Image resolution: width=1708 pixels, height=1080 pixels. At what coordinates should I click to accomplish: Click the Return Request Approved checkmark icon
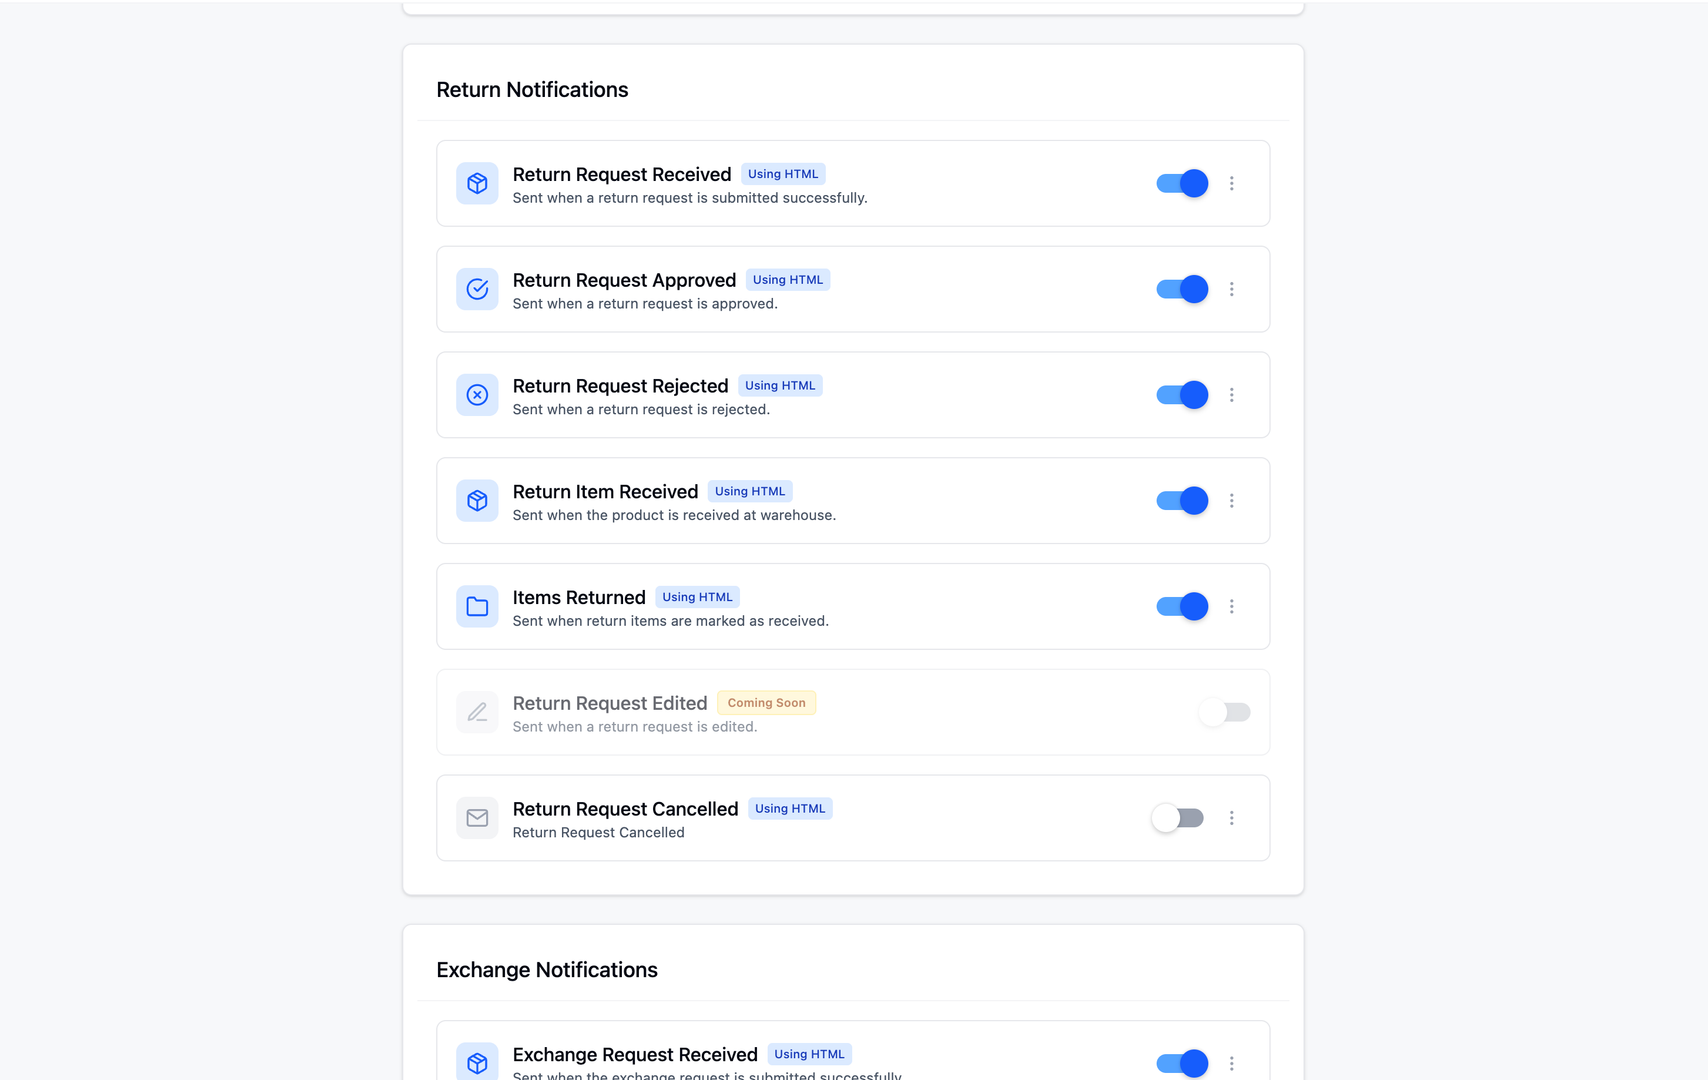click(x=477, y=289)
